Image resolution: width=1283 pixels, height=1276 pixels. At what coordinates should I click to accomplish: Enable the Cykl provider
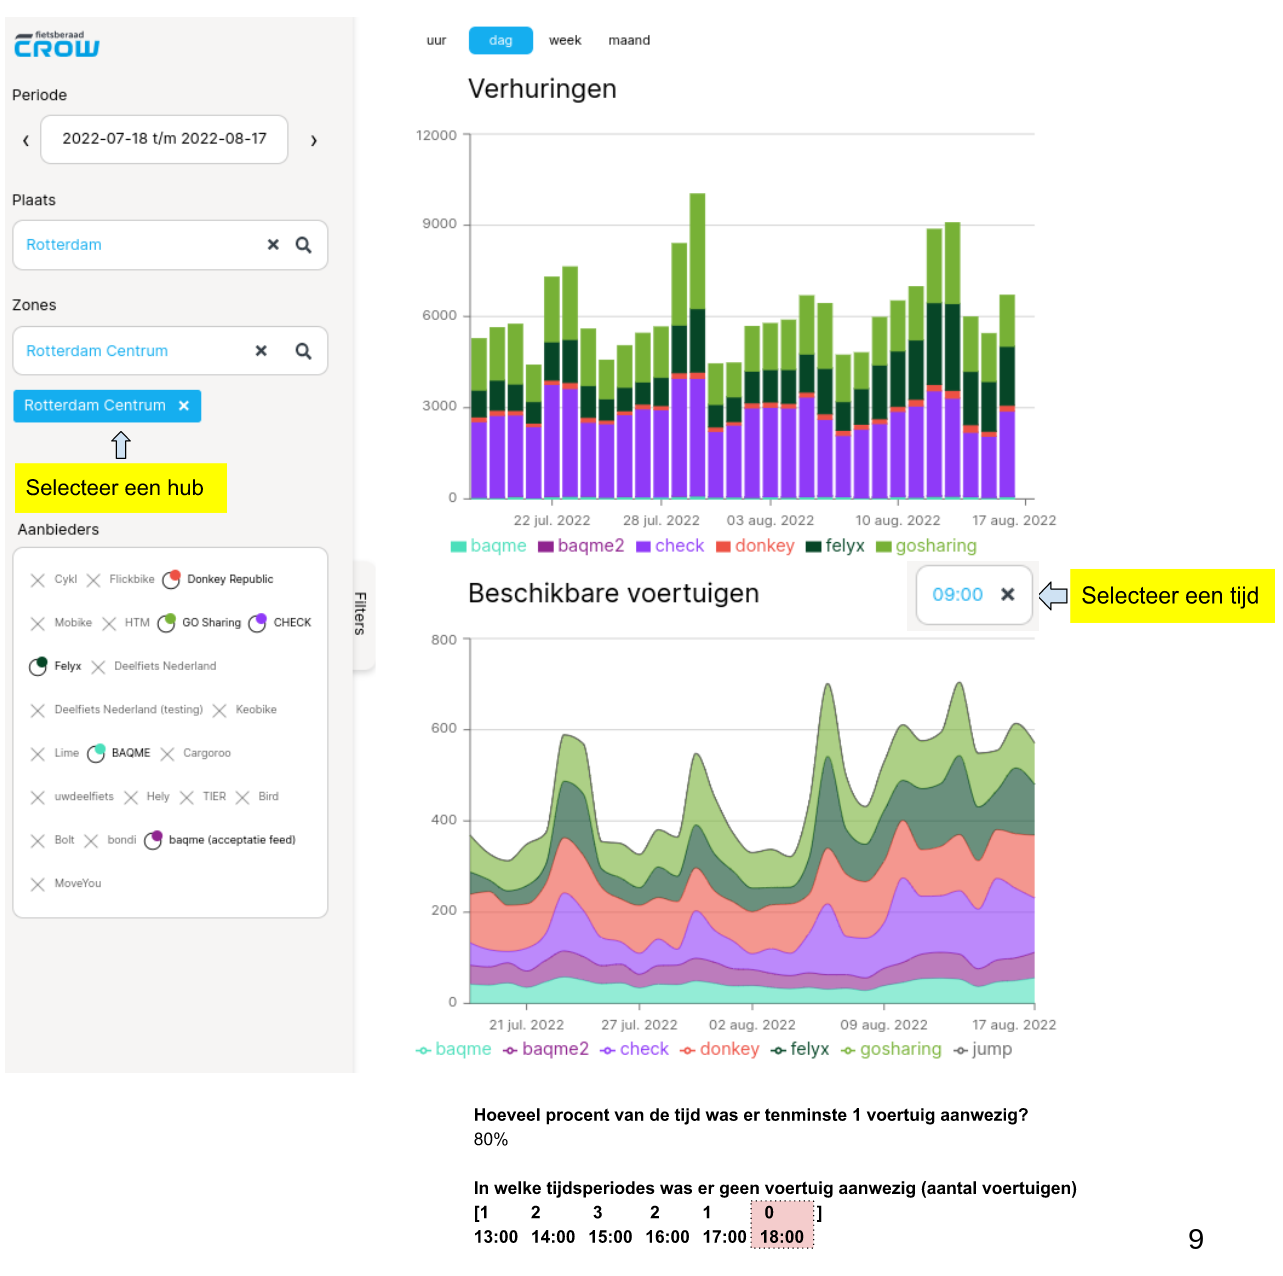click(x=54, y=580)
